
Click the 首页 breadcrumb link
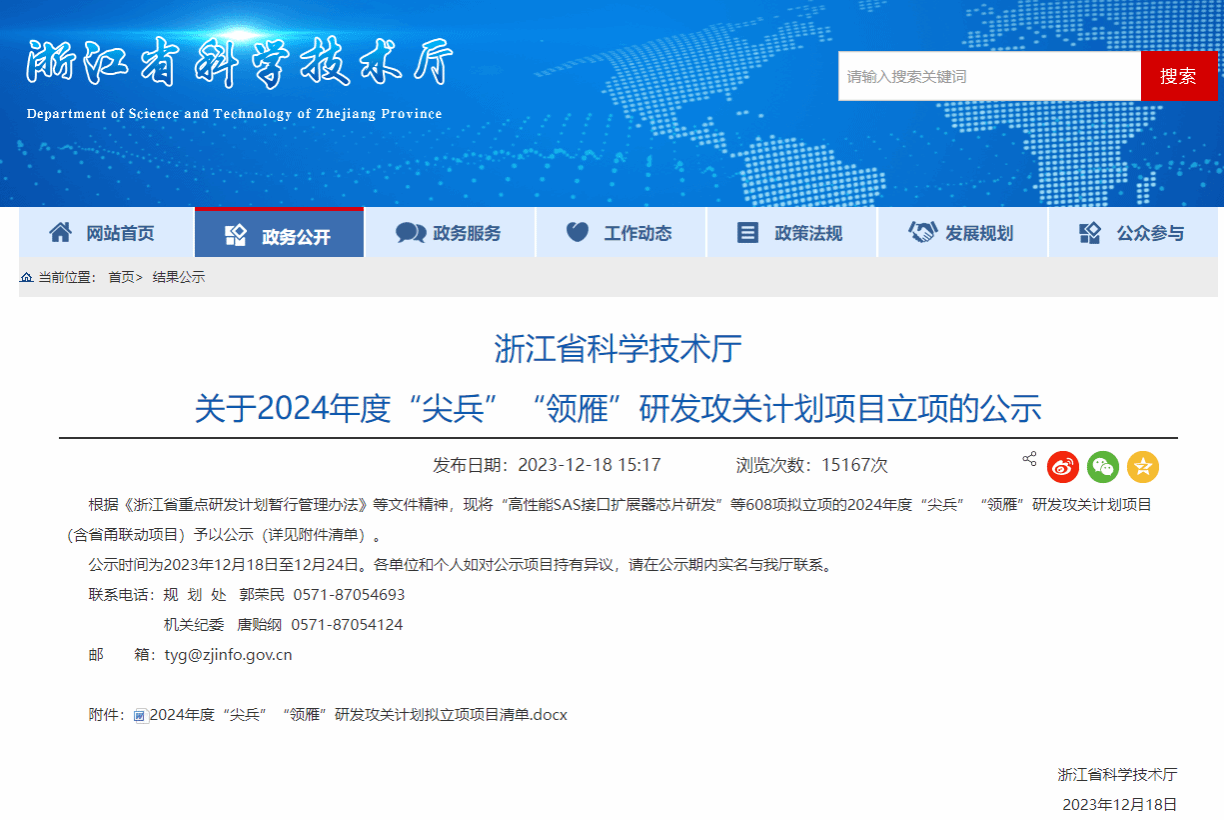122,277
